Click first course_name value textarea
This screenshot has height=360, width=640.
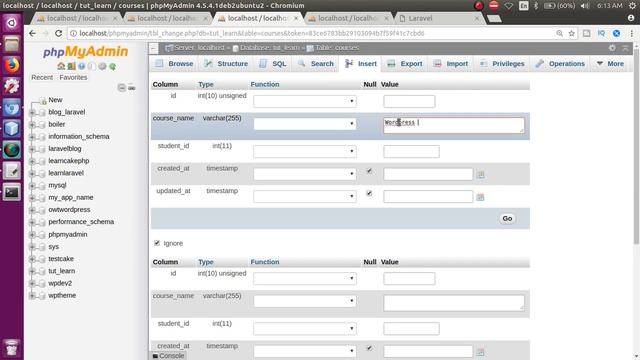pyautogui.click(x=454, y=125)
